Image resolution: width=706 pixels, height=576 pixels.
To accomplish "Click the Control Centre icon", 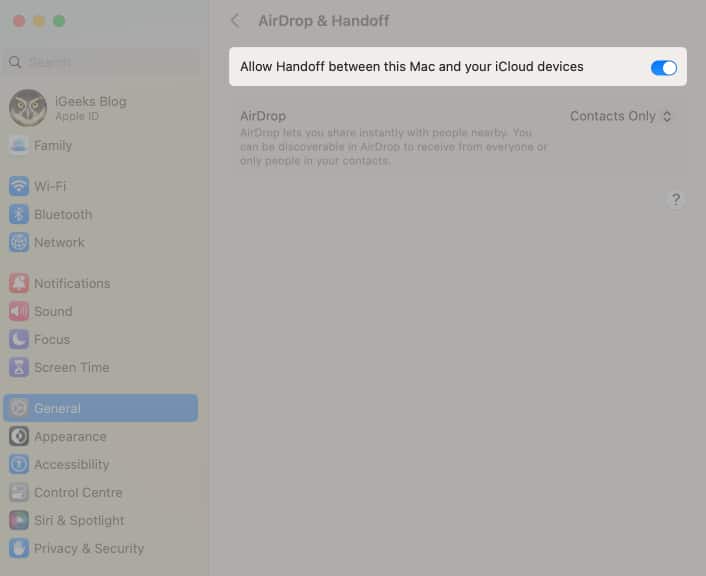I will click(18, 492).
